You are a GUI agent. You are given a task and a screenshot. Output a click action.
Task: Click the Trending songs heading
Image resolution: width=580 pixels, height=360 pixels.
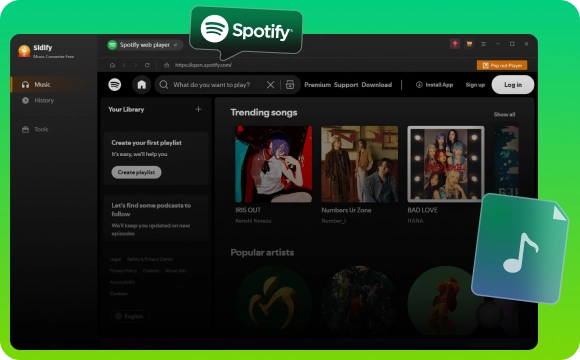264,112
